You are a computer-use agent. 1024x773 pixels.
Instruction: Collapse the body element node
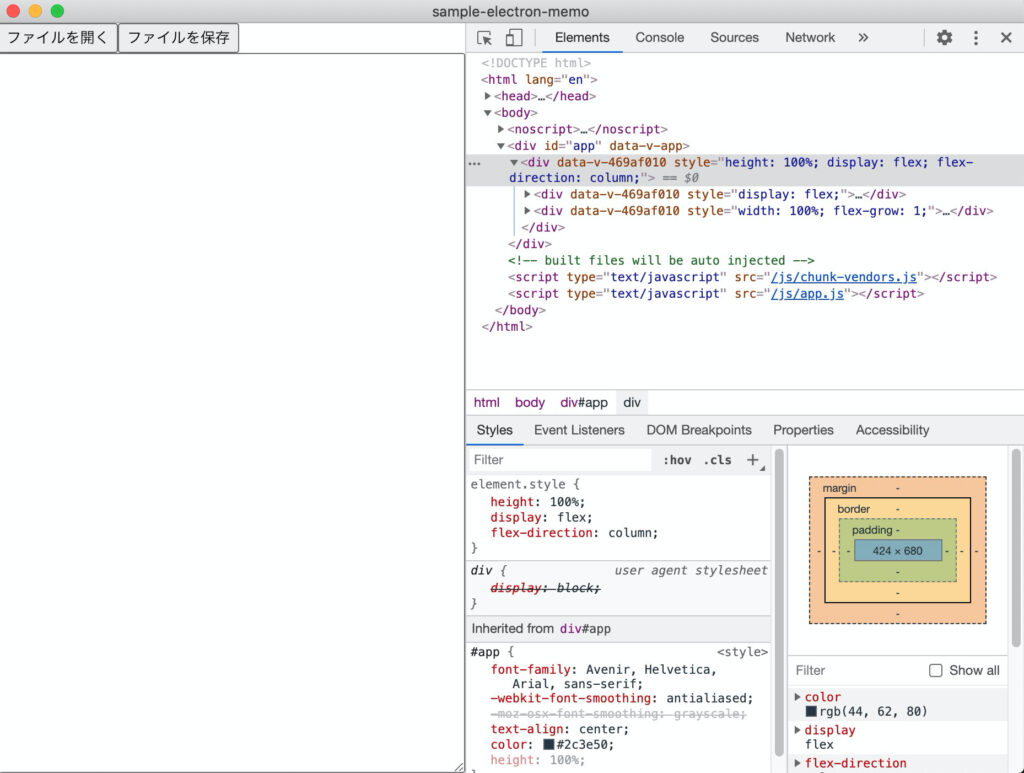[x=487, y=113]
